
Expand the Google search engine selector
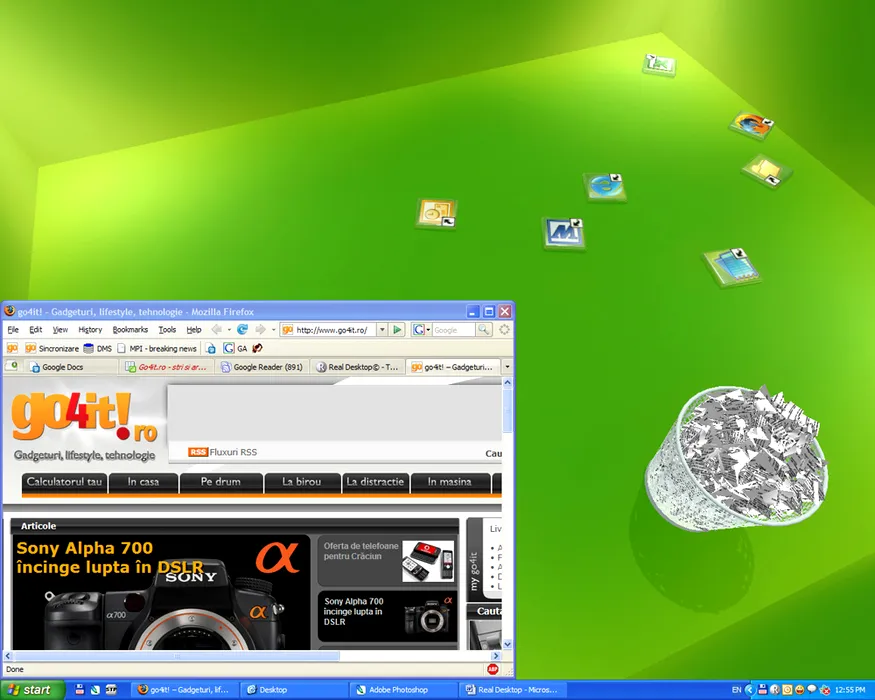pos(421,329)
